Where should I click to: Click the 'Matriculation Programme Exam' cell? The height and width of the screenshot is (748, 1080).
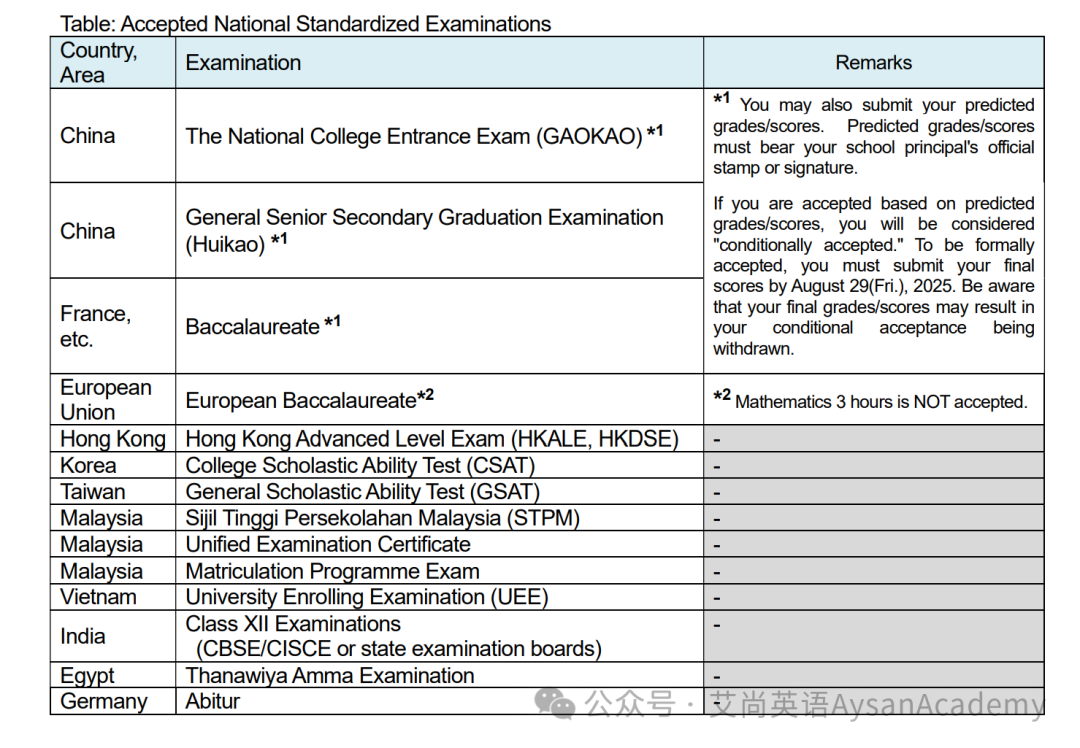pyautogui.click(x=439, y=571)
